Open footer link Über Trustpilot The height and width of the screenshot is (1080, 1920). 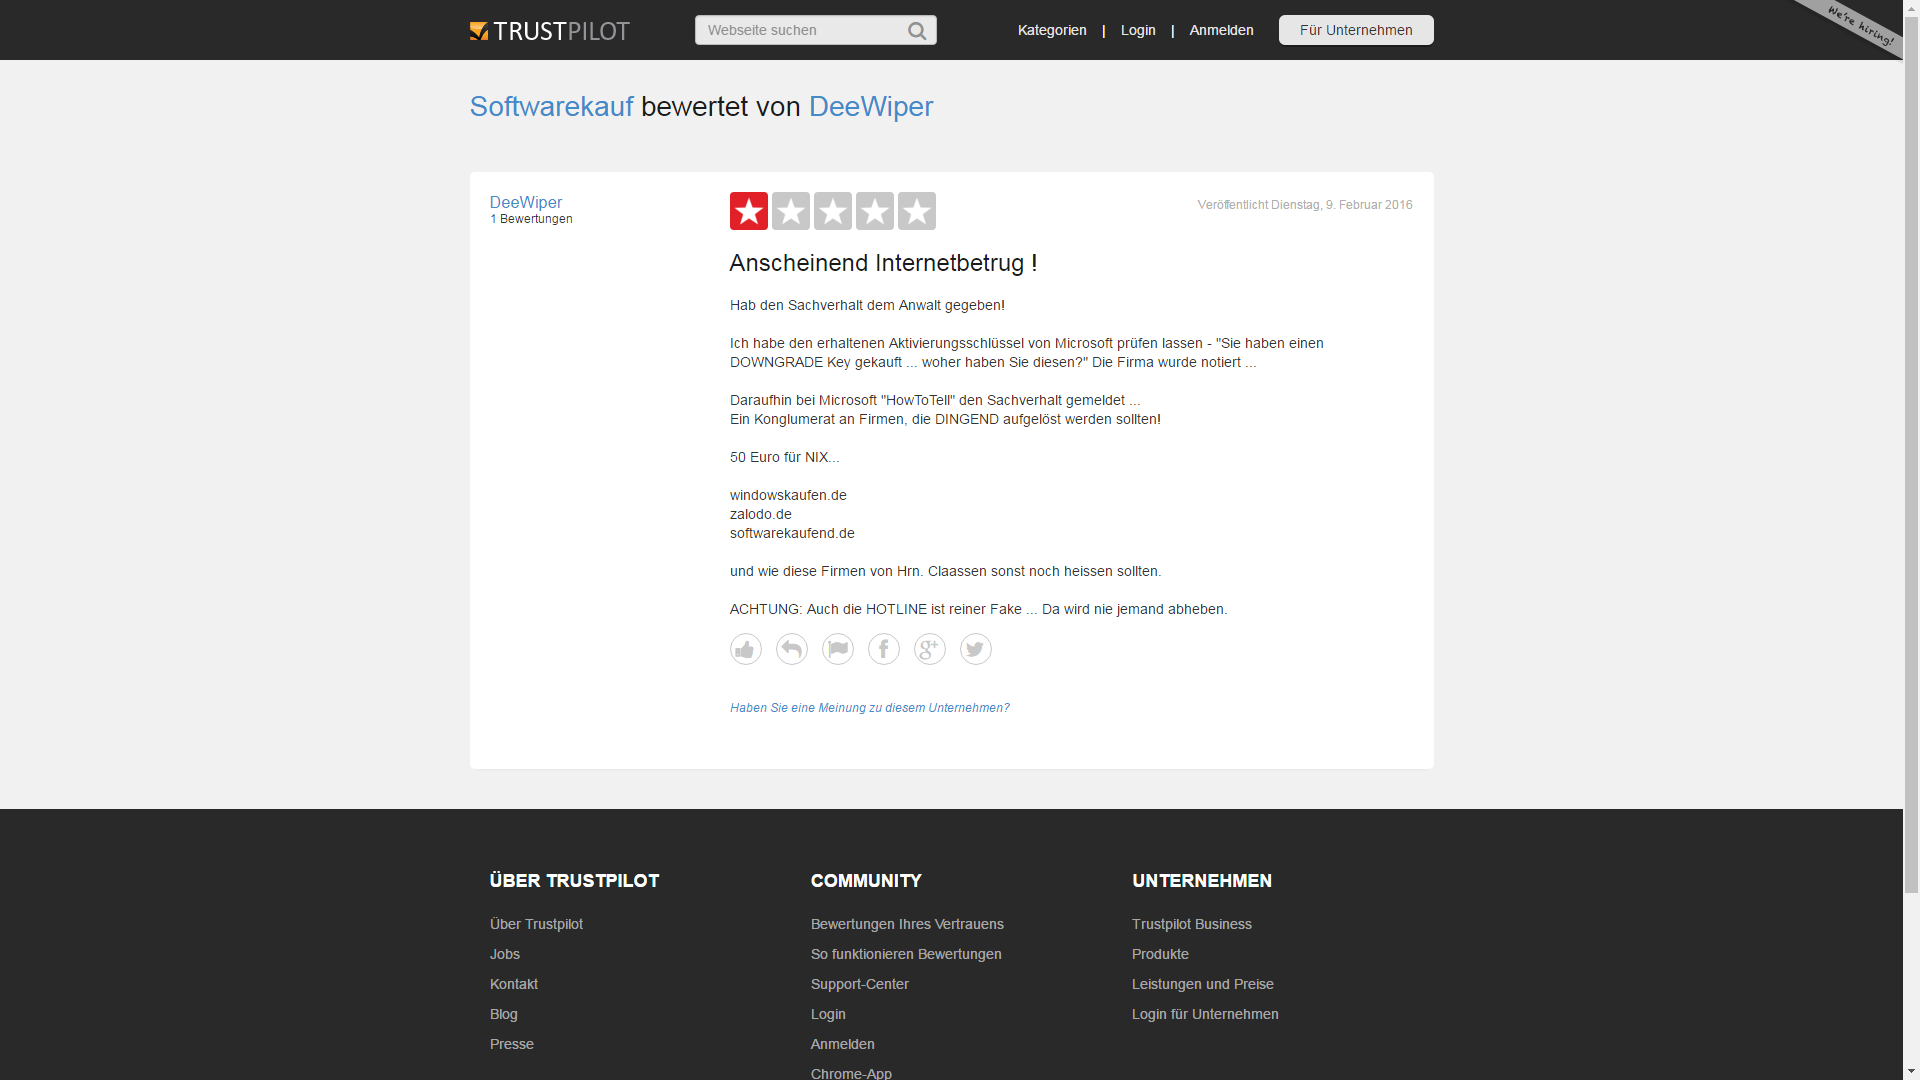click(x=536, y=924)
